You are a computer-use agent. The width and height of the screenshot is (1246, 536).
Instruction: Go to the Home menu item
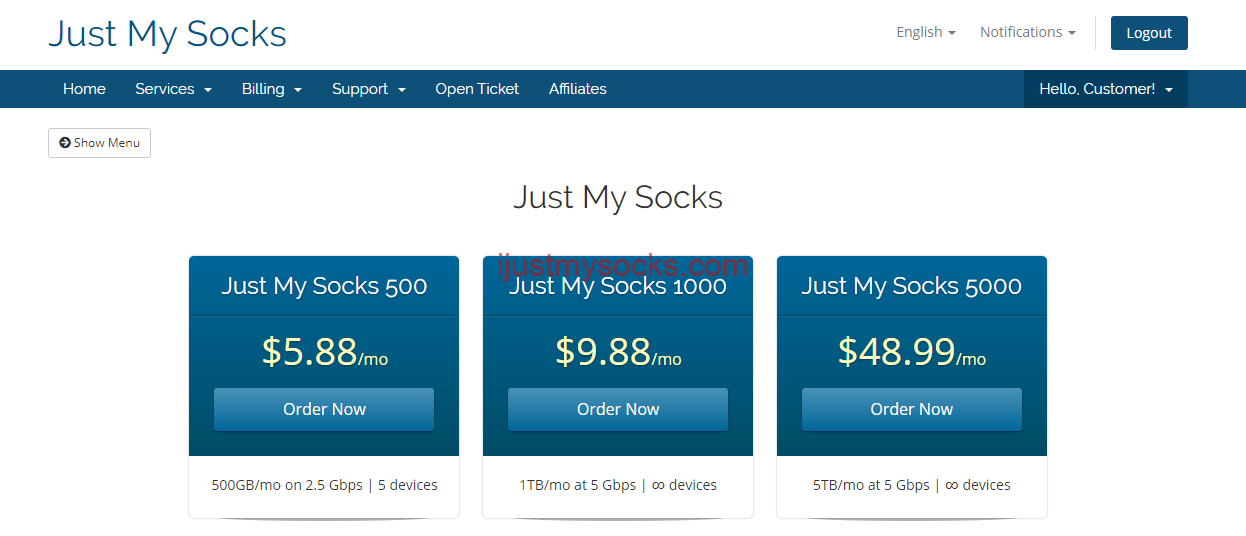[84, 89]
